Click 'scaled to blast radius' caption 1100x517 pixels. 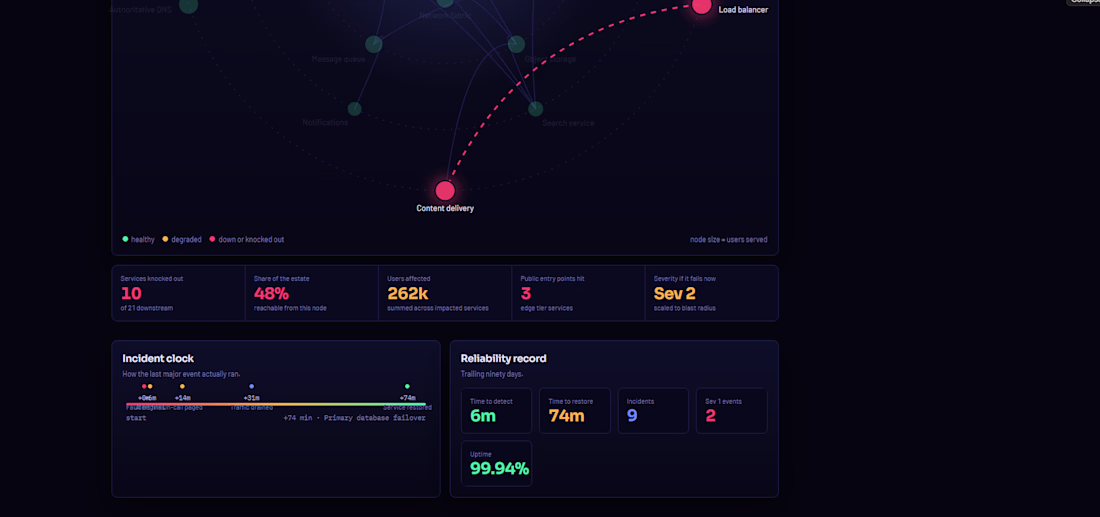[x=685, y=308]
